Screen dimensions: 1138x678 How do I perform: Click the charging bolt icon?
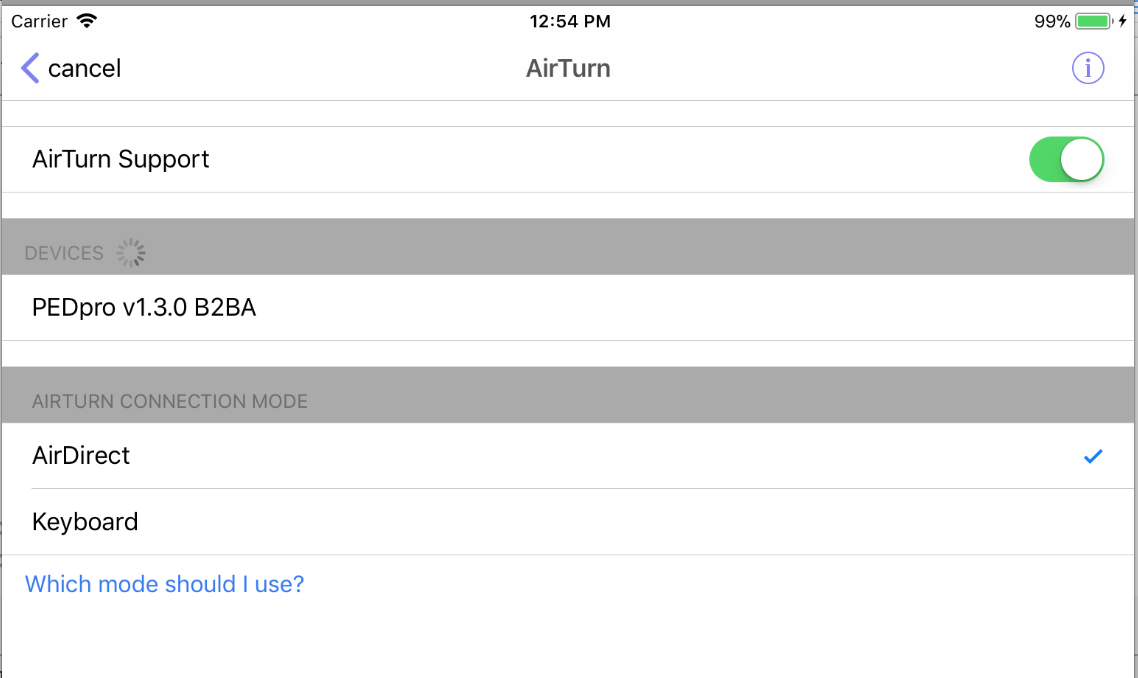tap(1122, 21)
